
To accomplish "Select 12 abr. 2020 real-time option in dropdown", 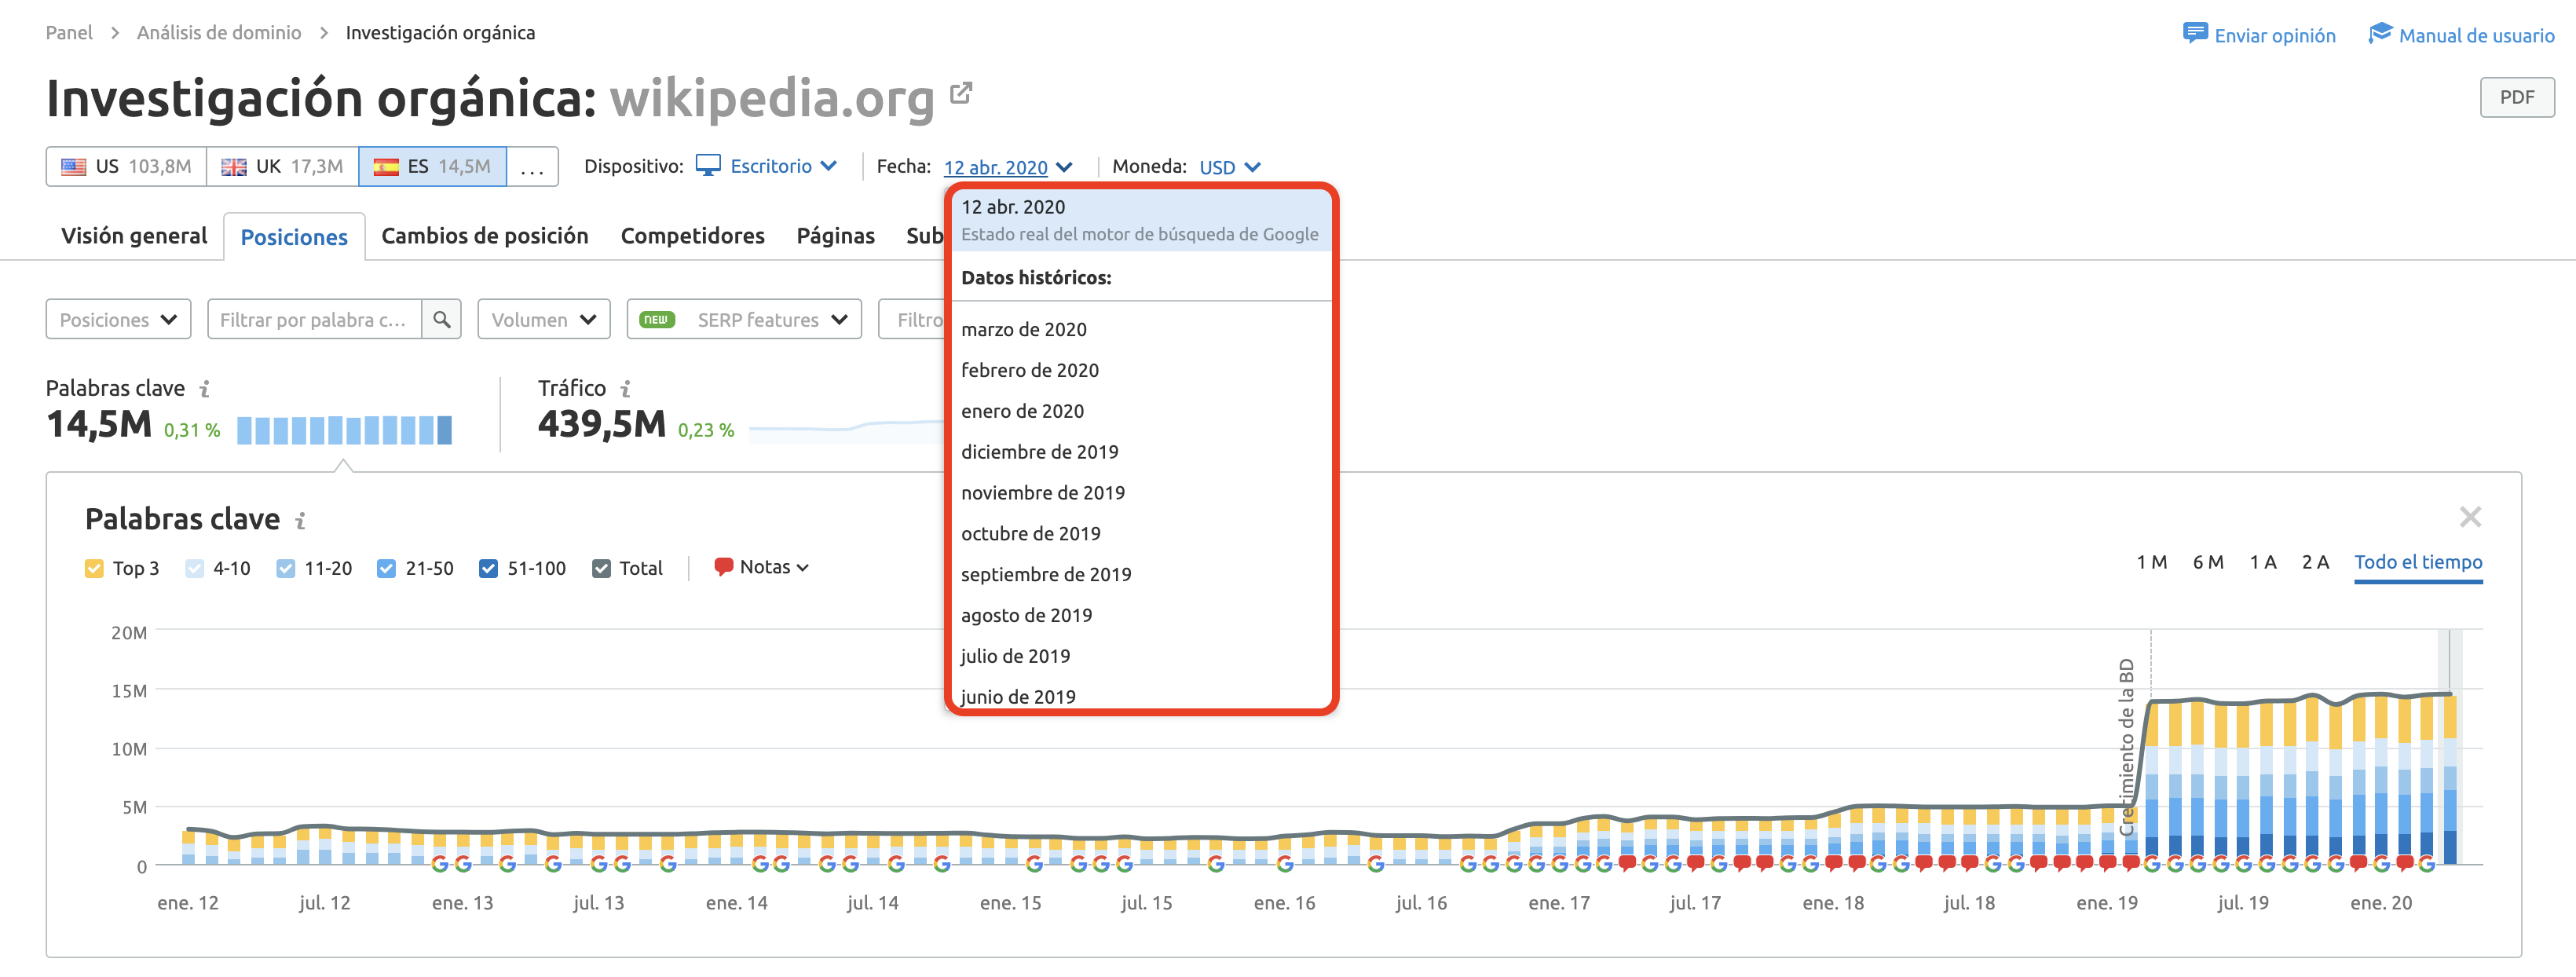I will point(1140,220).
